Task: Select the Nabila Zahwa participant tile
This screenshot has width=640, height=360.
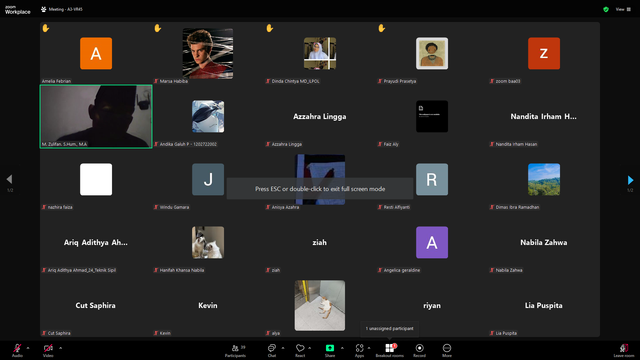Action: pyautogui.click(x=544, y=243)
